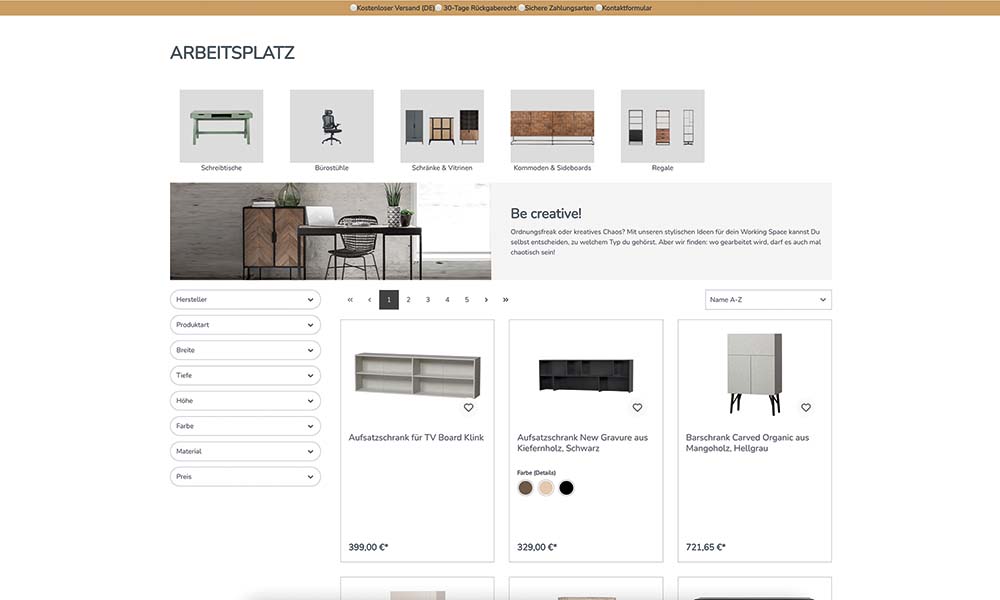Open Aufsatzschrank für TV Board Klink product title
The height and width of the screenshot is (600, 1000).
(x=416, y=437)
